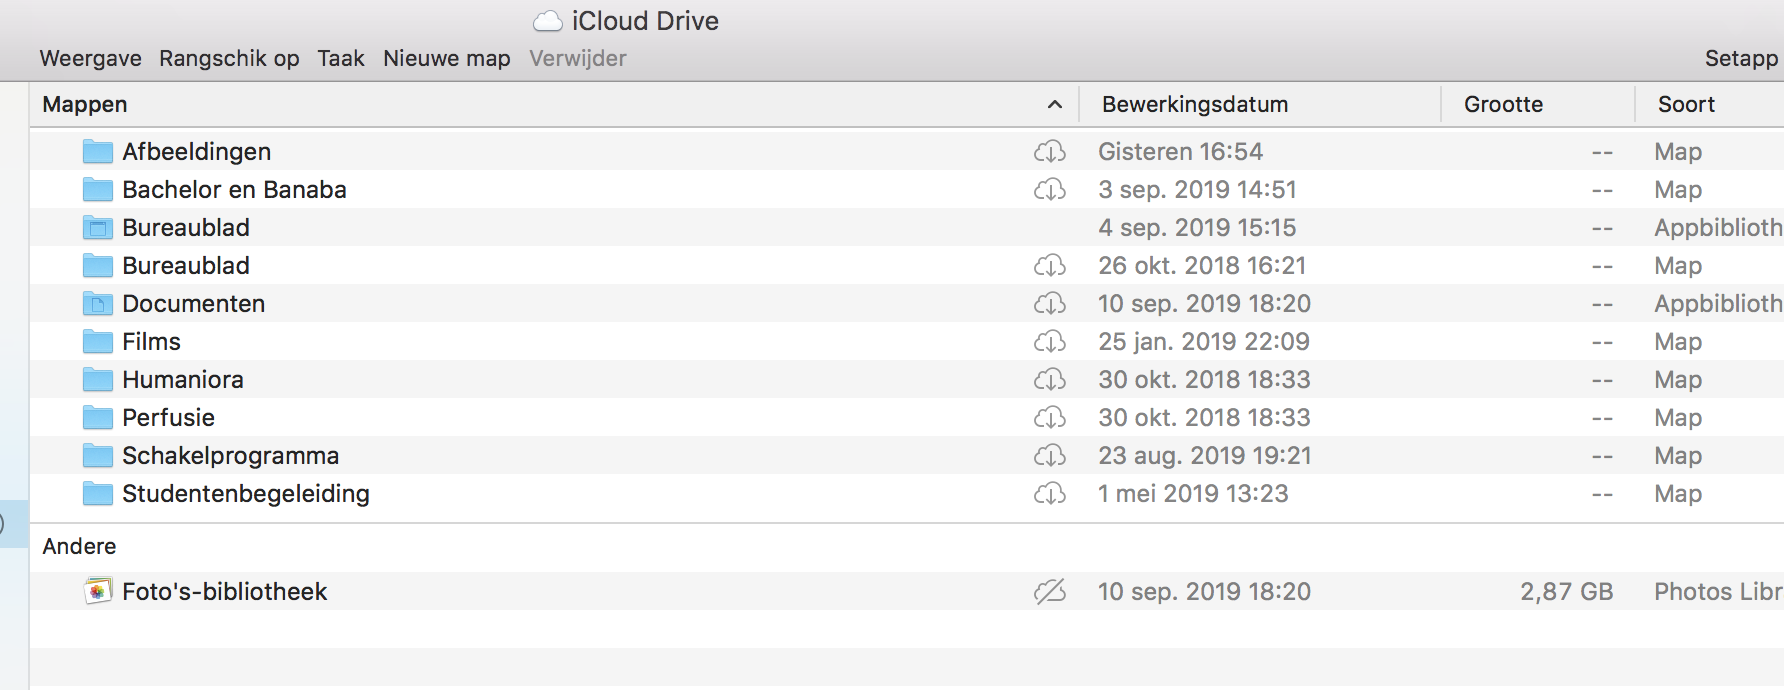Click the Nieuwe map button
The height and width of the screenshot is (690, 1784).
tap(446, 59)
